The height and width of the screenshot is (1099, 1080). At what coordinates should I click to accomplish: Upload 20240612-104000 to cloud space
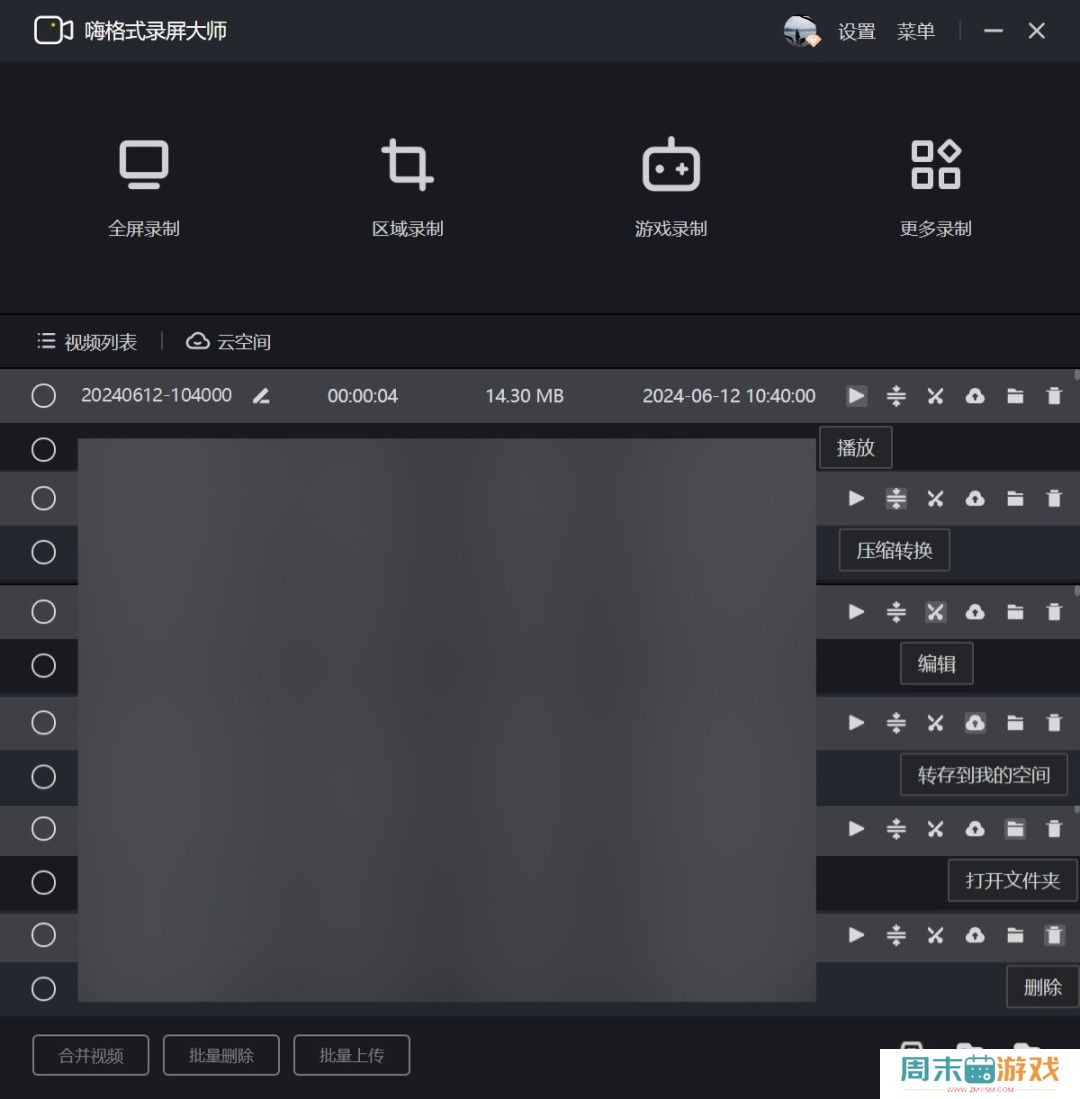click(975, 396)
